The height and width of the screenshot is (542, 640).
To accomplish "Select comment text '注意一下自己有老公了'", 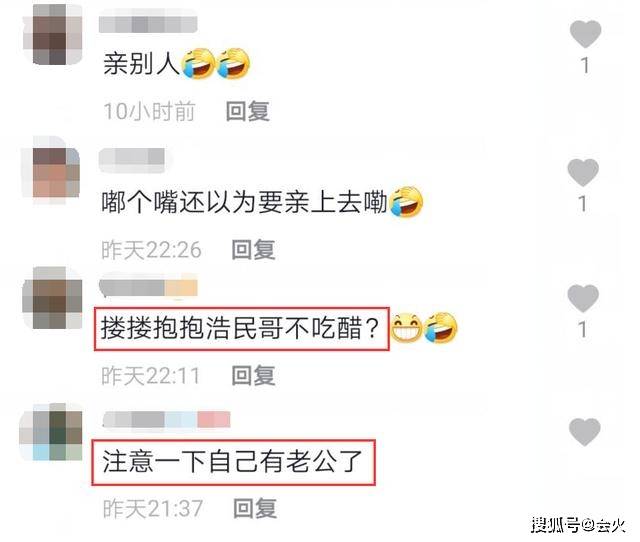I will [x=232, y=462].
